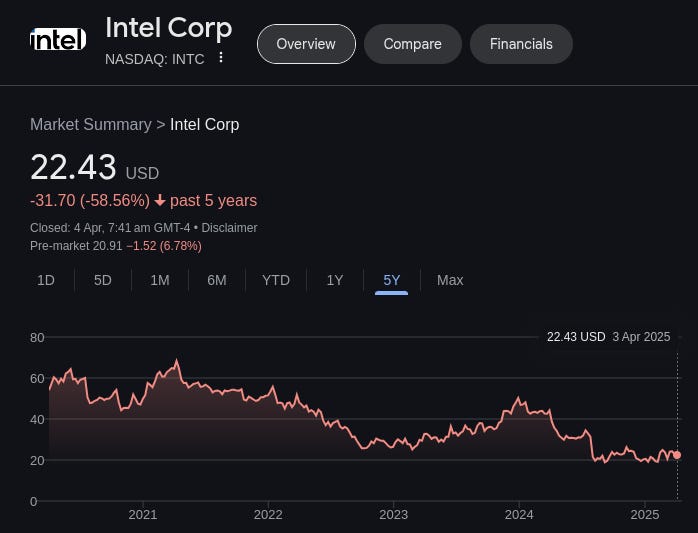
Task: Switch to the Compare tab
Action: tap(413, 44)
